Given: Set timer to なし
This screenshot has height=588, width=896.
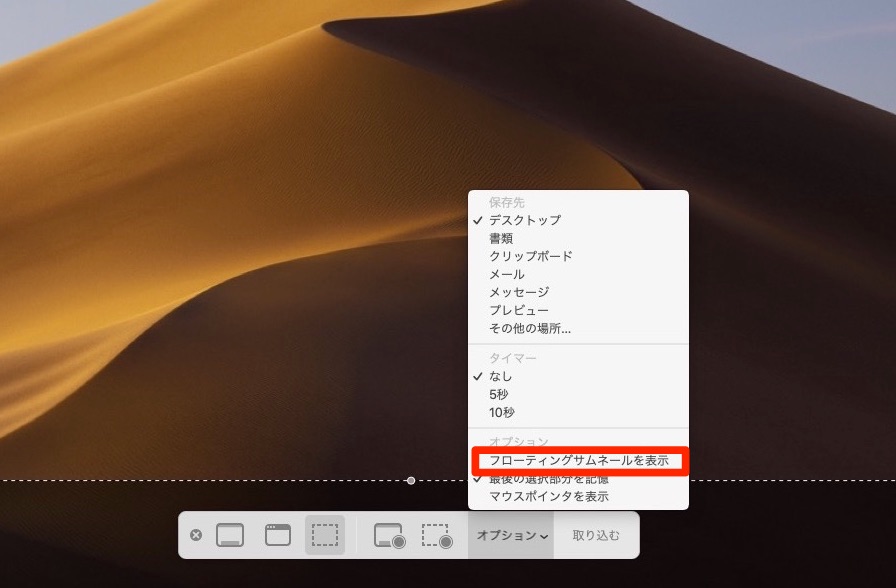Looking at the screenshot, I should pos(578,376).
